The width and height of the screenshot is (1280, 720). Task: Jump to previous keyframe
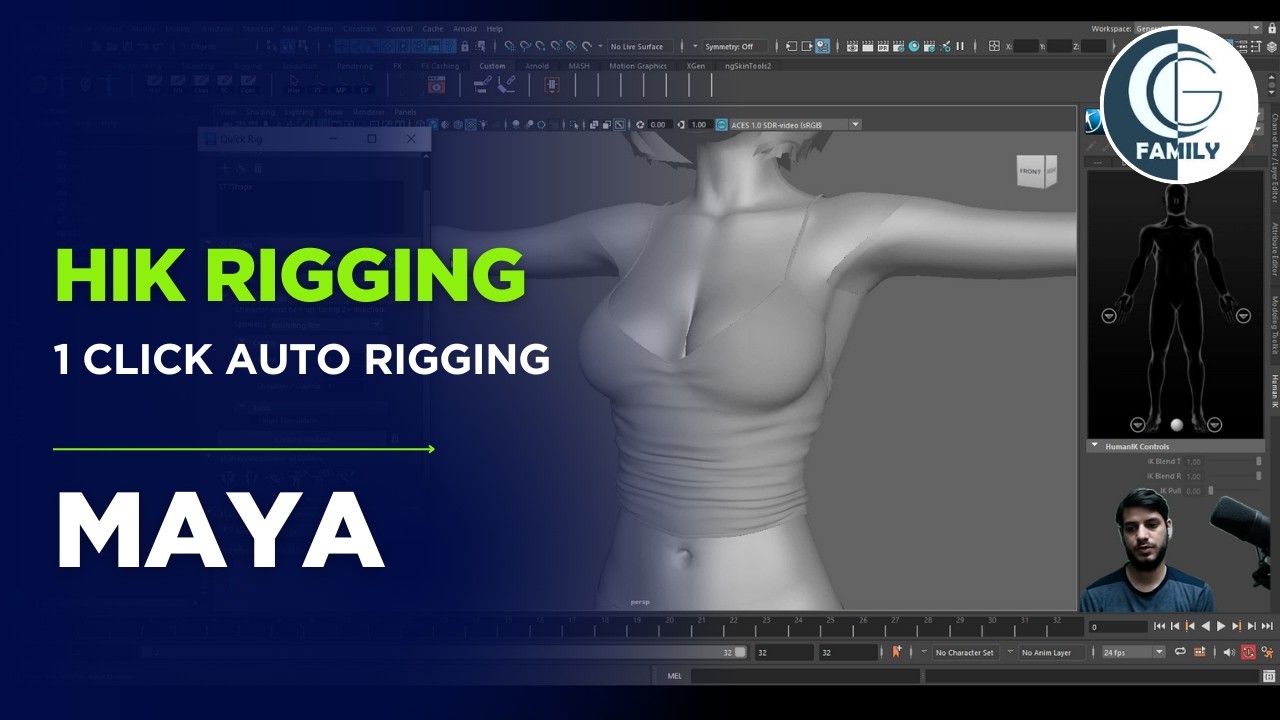[1190, 626]
